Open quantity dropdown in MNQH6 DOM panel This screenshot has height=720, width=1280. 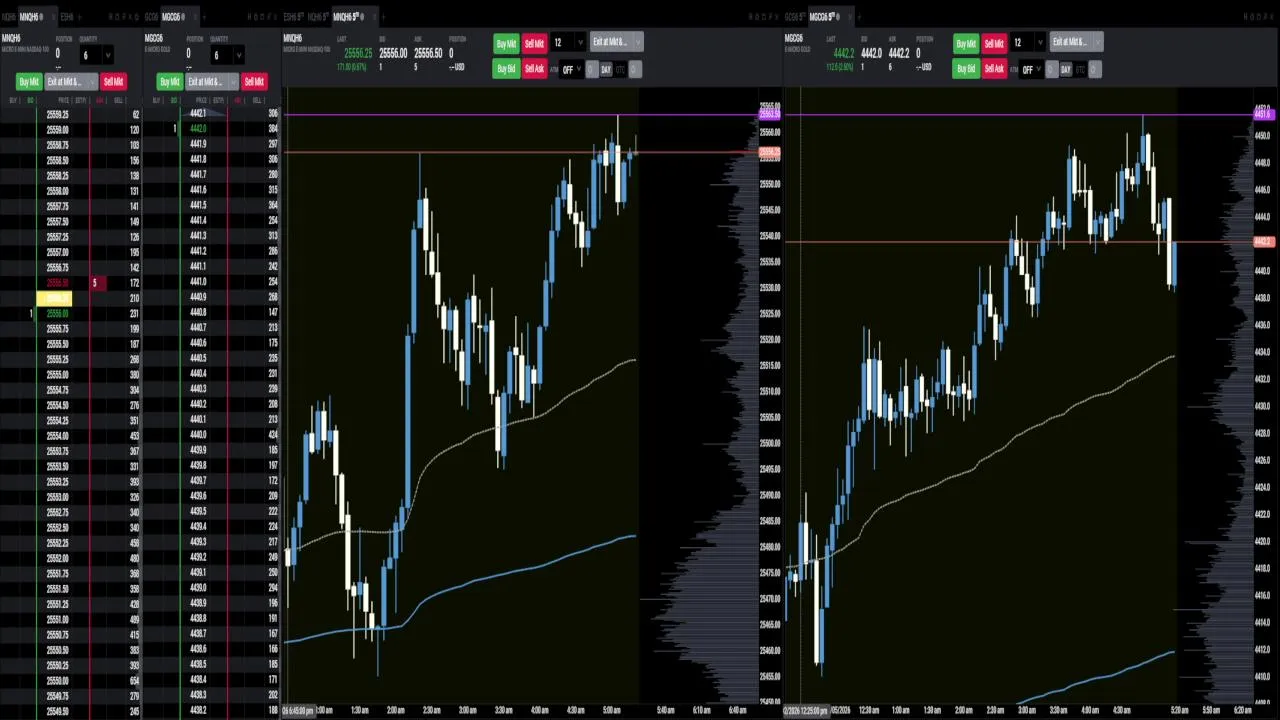click(x=108, y=55)
